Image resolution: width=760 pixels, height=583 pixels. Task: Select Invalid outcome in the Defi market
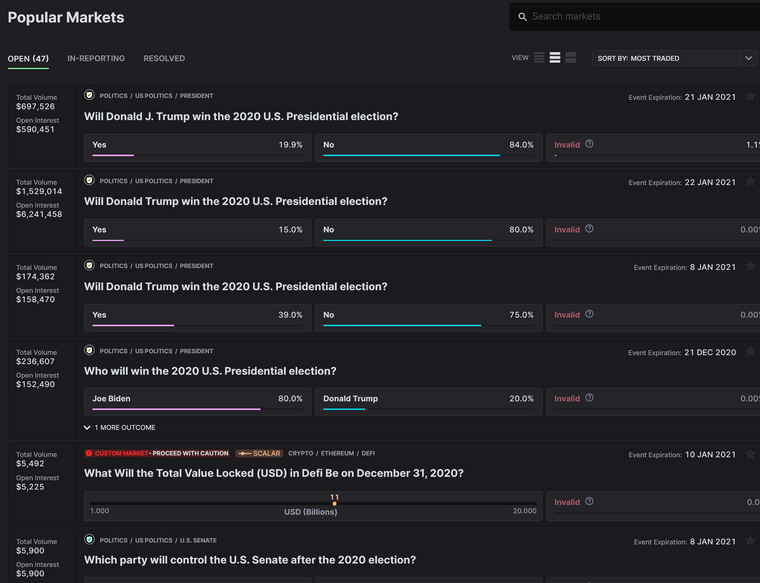tap(653, 506)
